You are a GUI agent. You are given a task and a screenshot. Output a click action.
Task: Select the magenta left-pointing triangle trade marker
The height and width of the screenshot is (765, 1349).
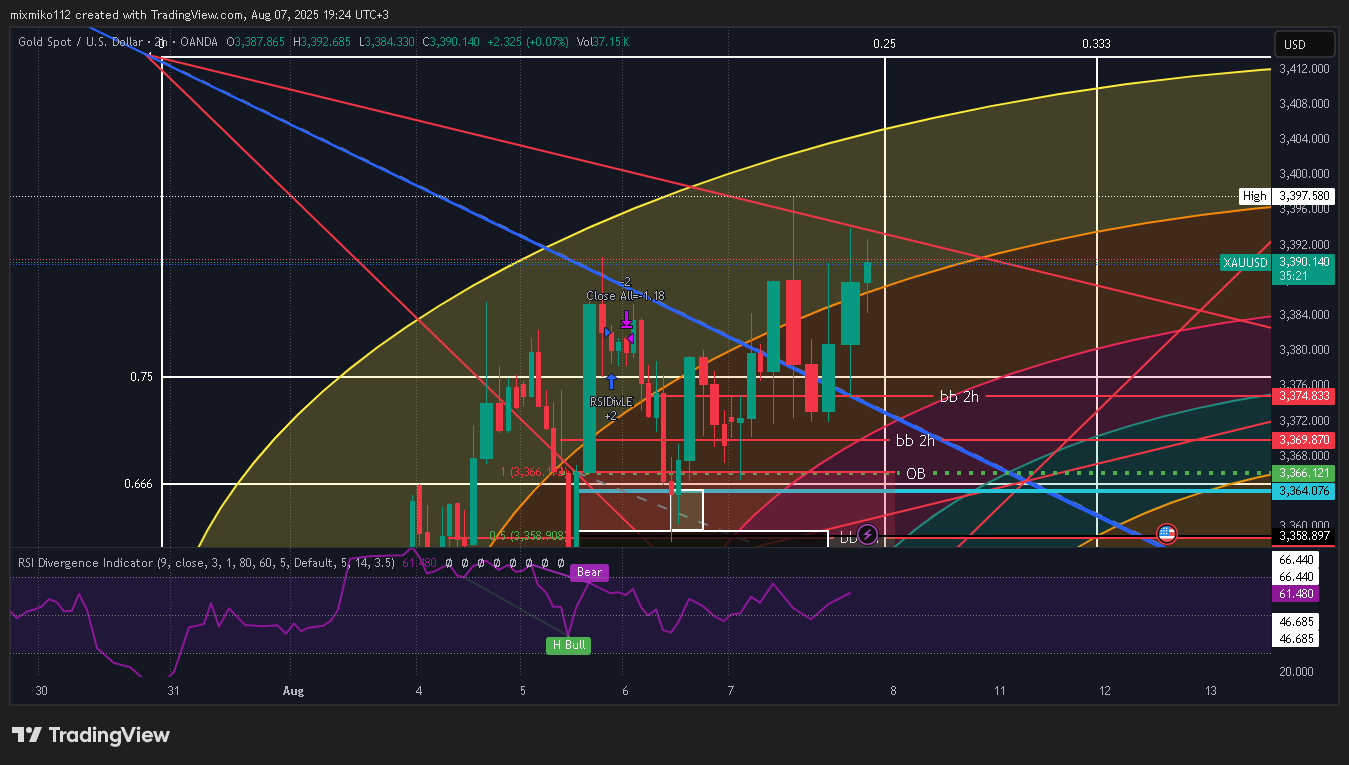[630, 339]
